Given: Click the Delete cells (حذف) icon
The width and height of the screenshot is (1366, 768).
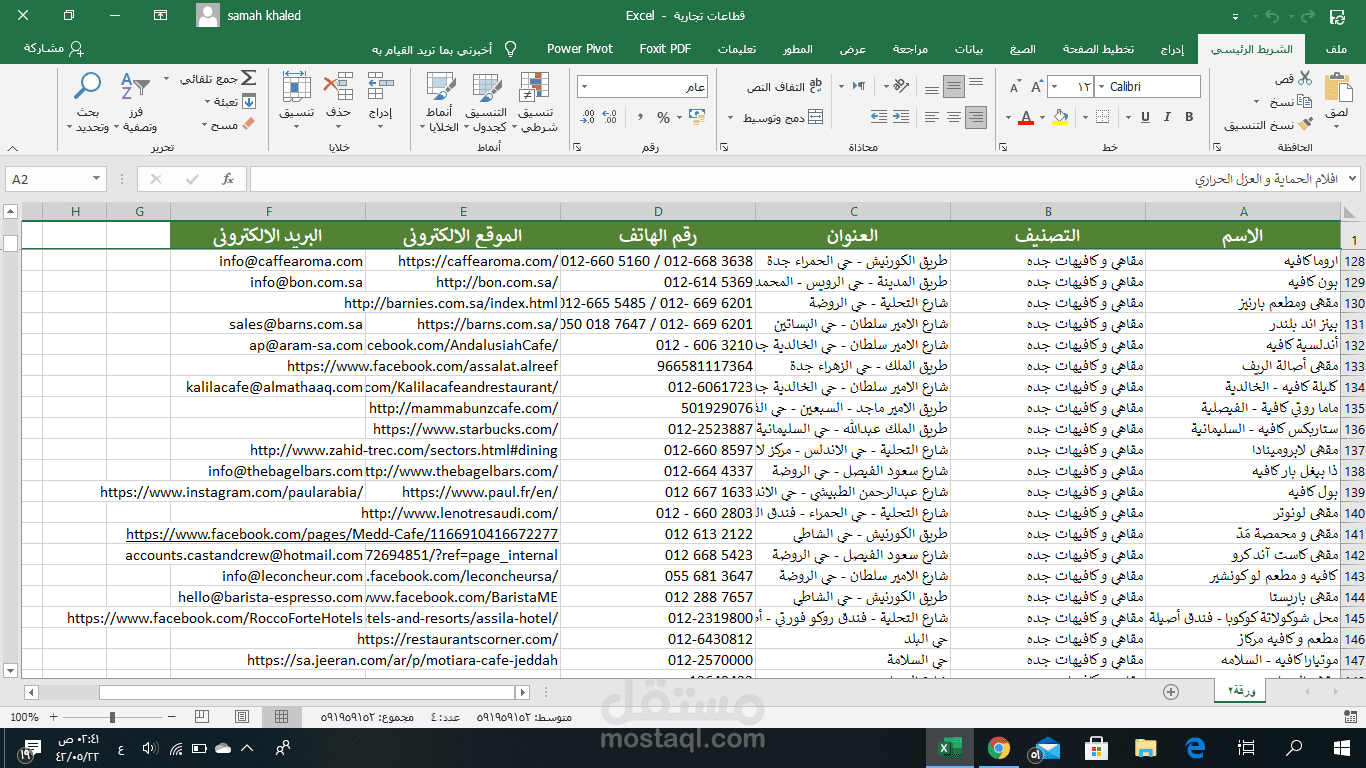Looking at the screenshot, I should click(339, 87).
